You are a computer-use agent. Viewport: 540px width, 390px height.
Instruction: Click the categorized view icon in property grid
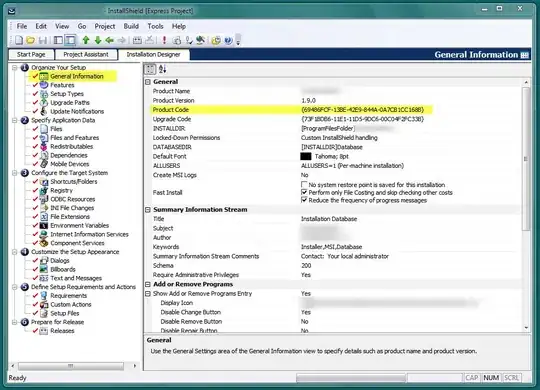tap(150, 69)
